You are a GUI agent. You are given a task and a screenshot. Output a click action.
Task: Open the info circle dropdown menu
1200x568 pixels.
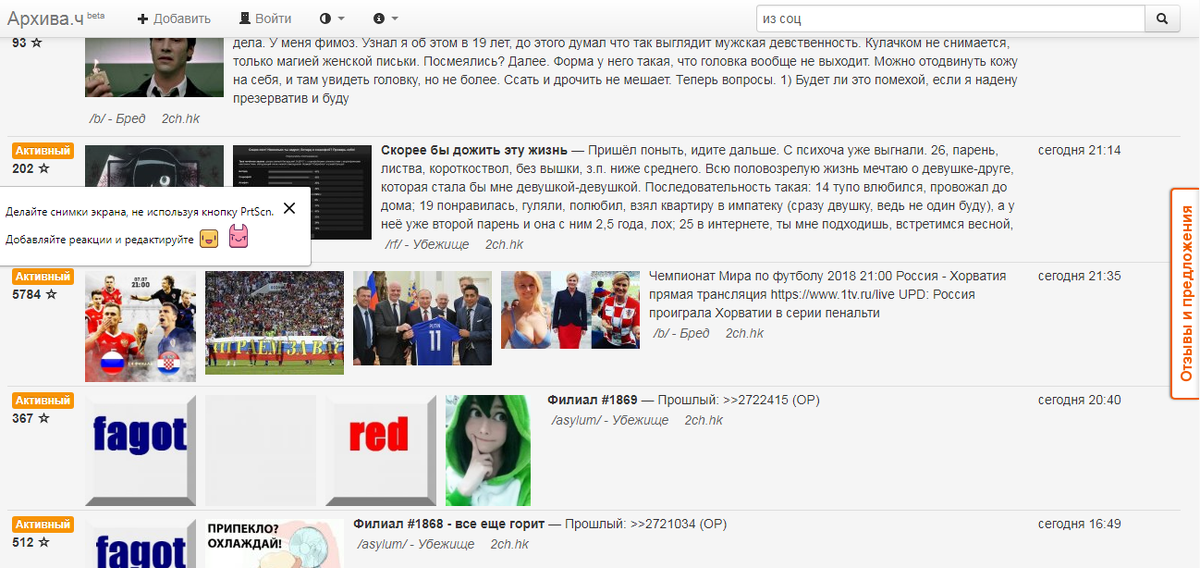click(x=385, y=18)
